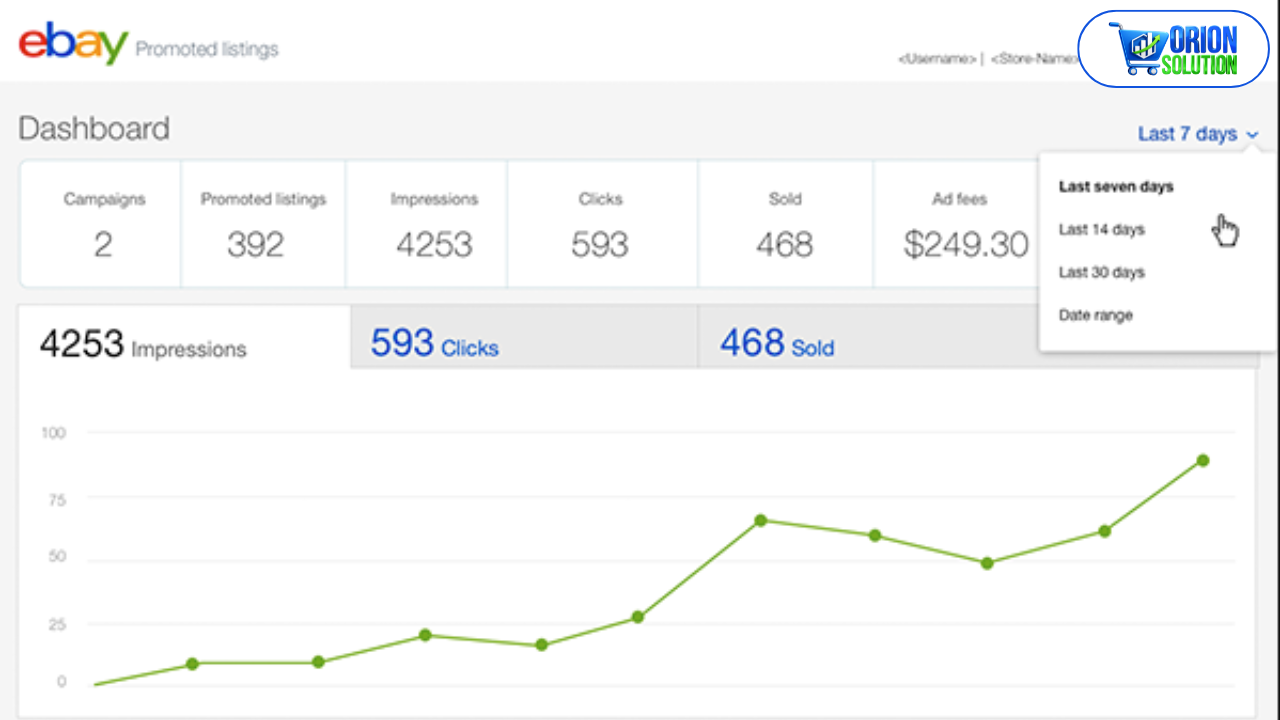Click the 25 label on chart axis

pos(57,625)
